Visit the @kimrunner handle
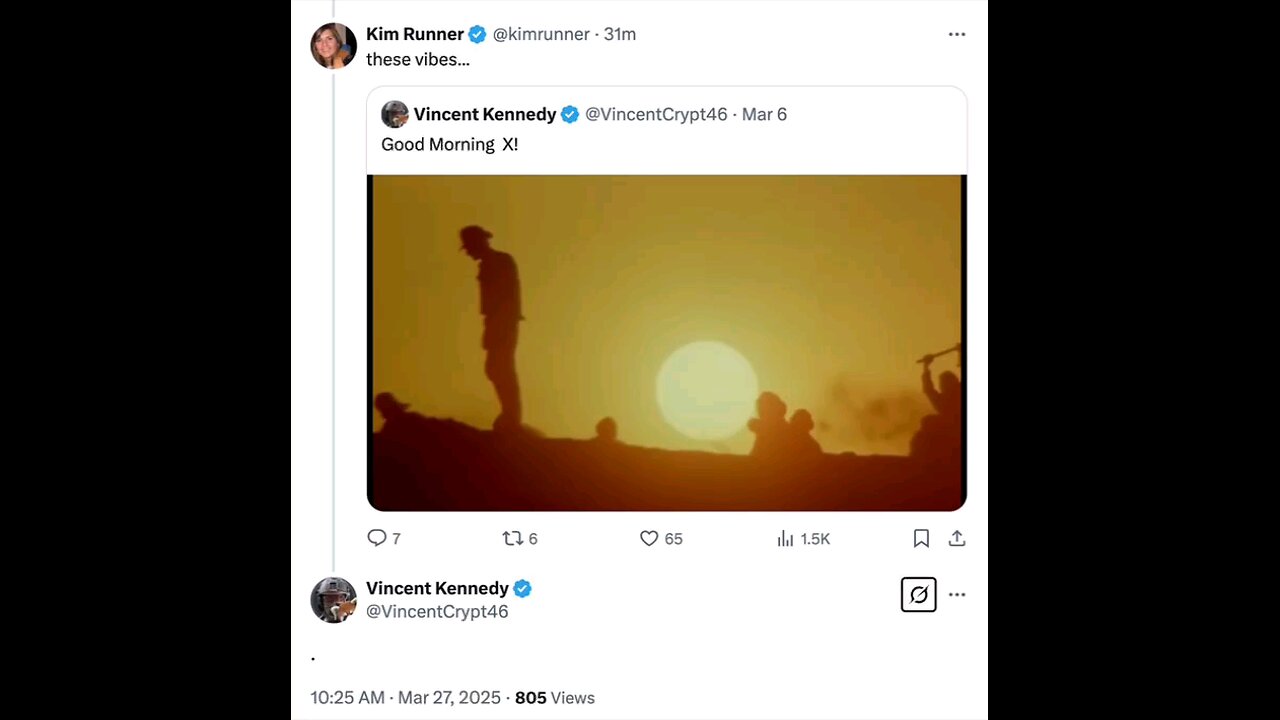Image resolution: width=1280 pixels, height=720 pixels. pos(541,34)
